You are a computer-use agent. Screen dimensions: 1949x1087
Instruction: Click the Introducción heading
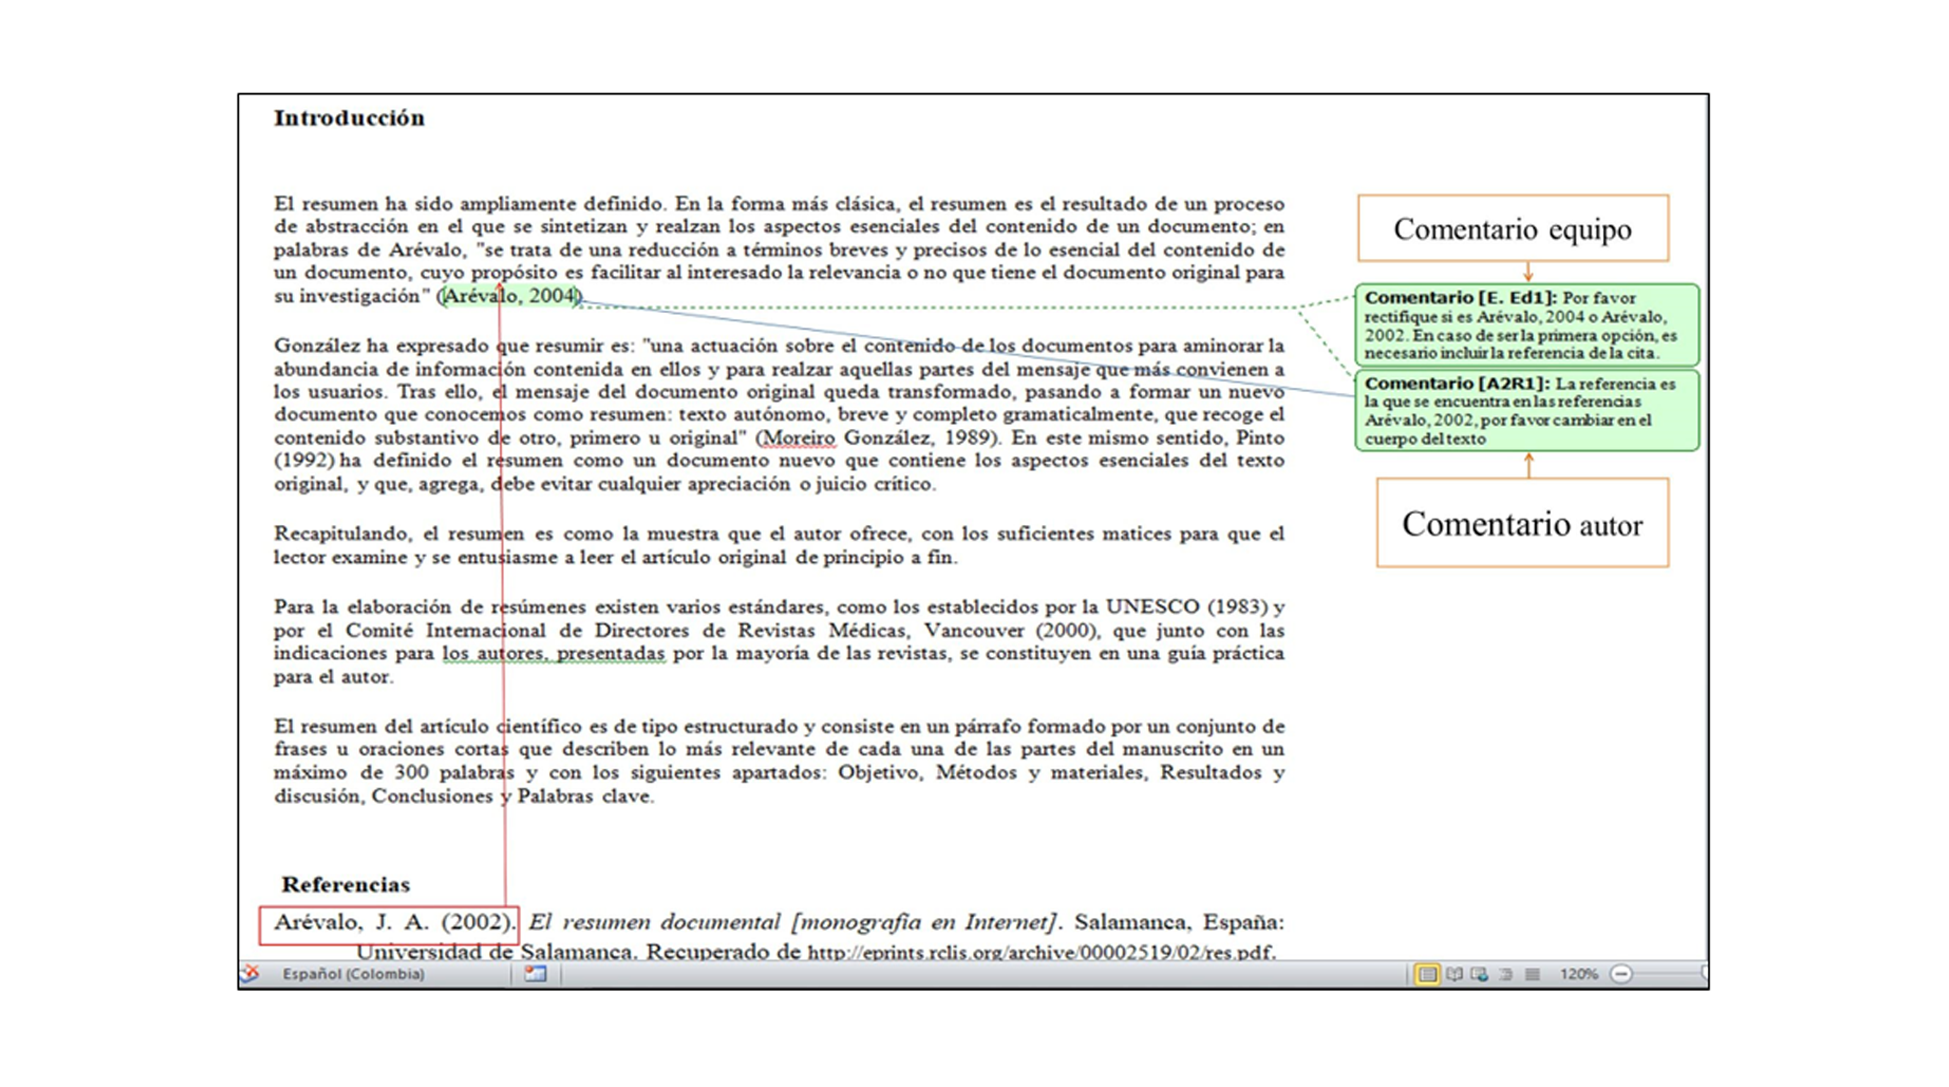[349, 118]
